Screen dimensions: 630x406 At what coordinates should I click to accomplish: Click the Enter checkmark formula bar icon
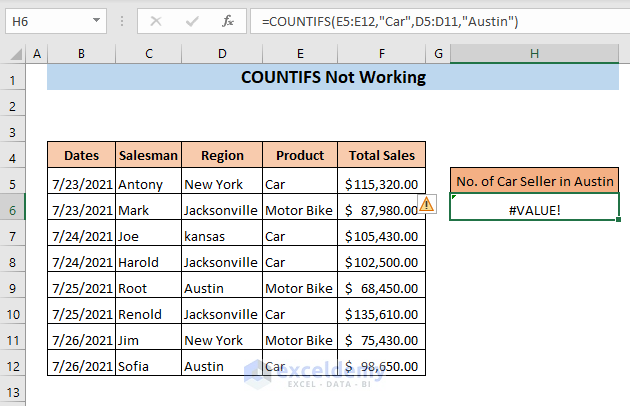190,20
